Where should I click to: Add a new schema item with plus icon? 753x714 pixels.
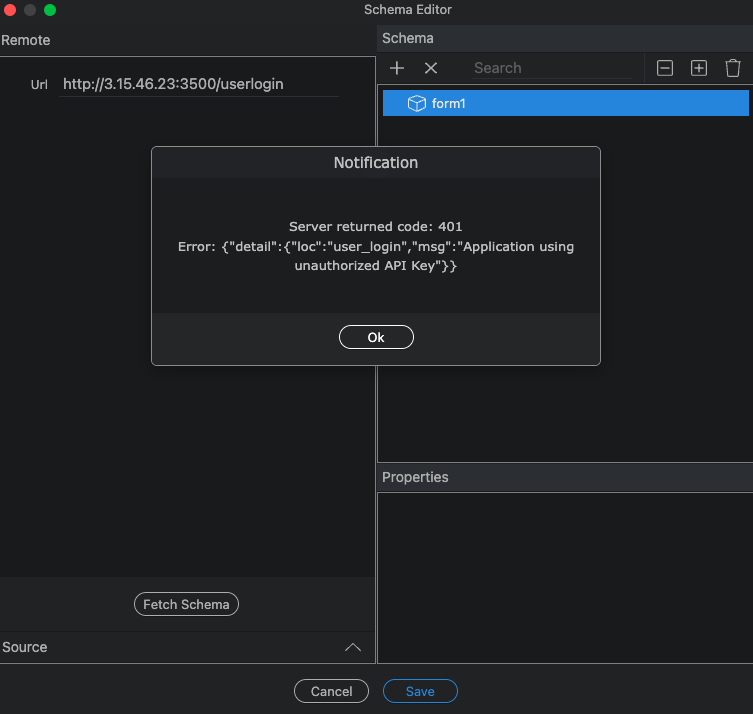tap(397, 68)
